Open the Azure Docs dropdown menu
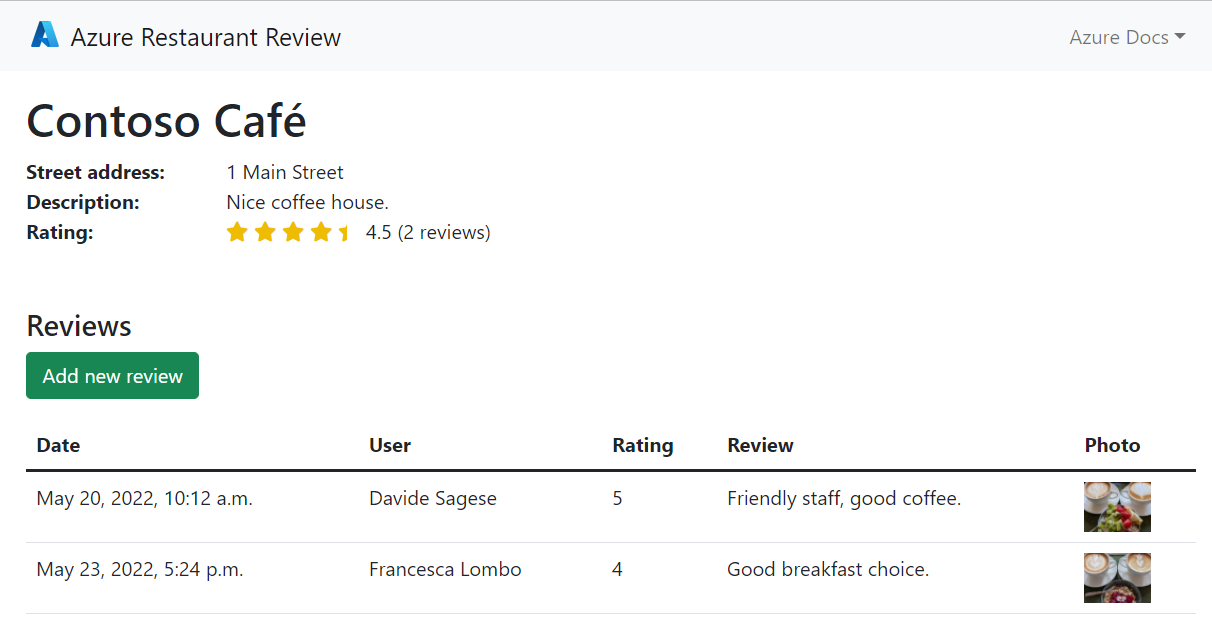The image size is (1212, 637). pyautogui.click(x=1127, y=37)
